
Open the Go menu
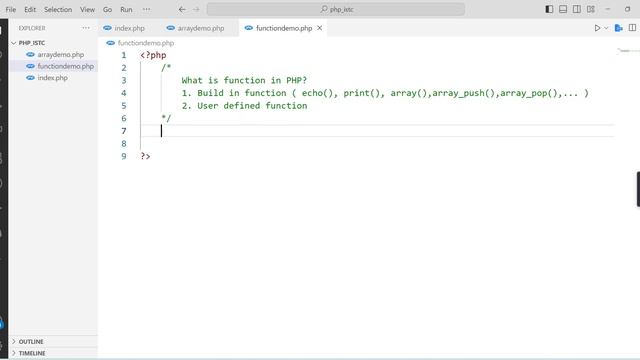[x=107, y=9]
